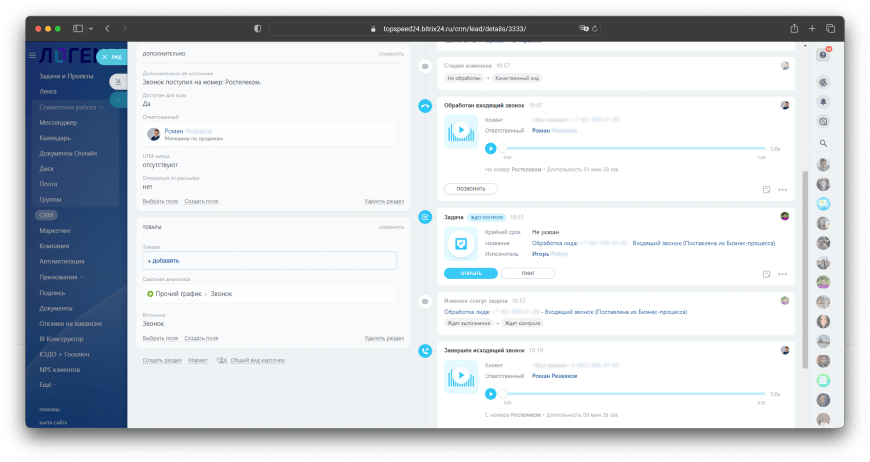Open Мессенджер in the sidebar

tap(58, 123)
